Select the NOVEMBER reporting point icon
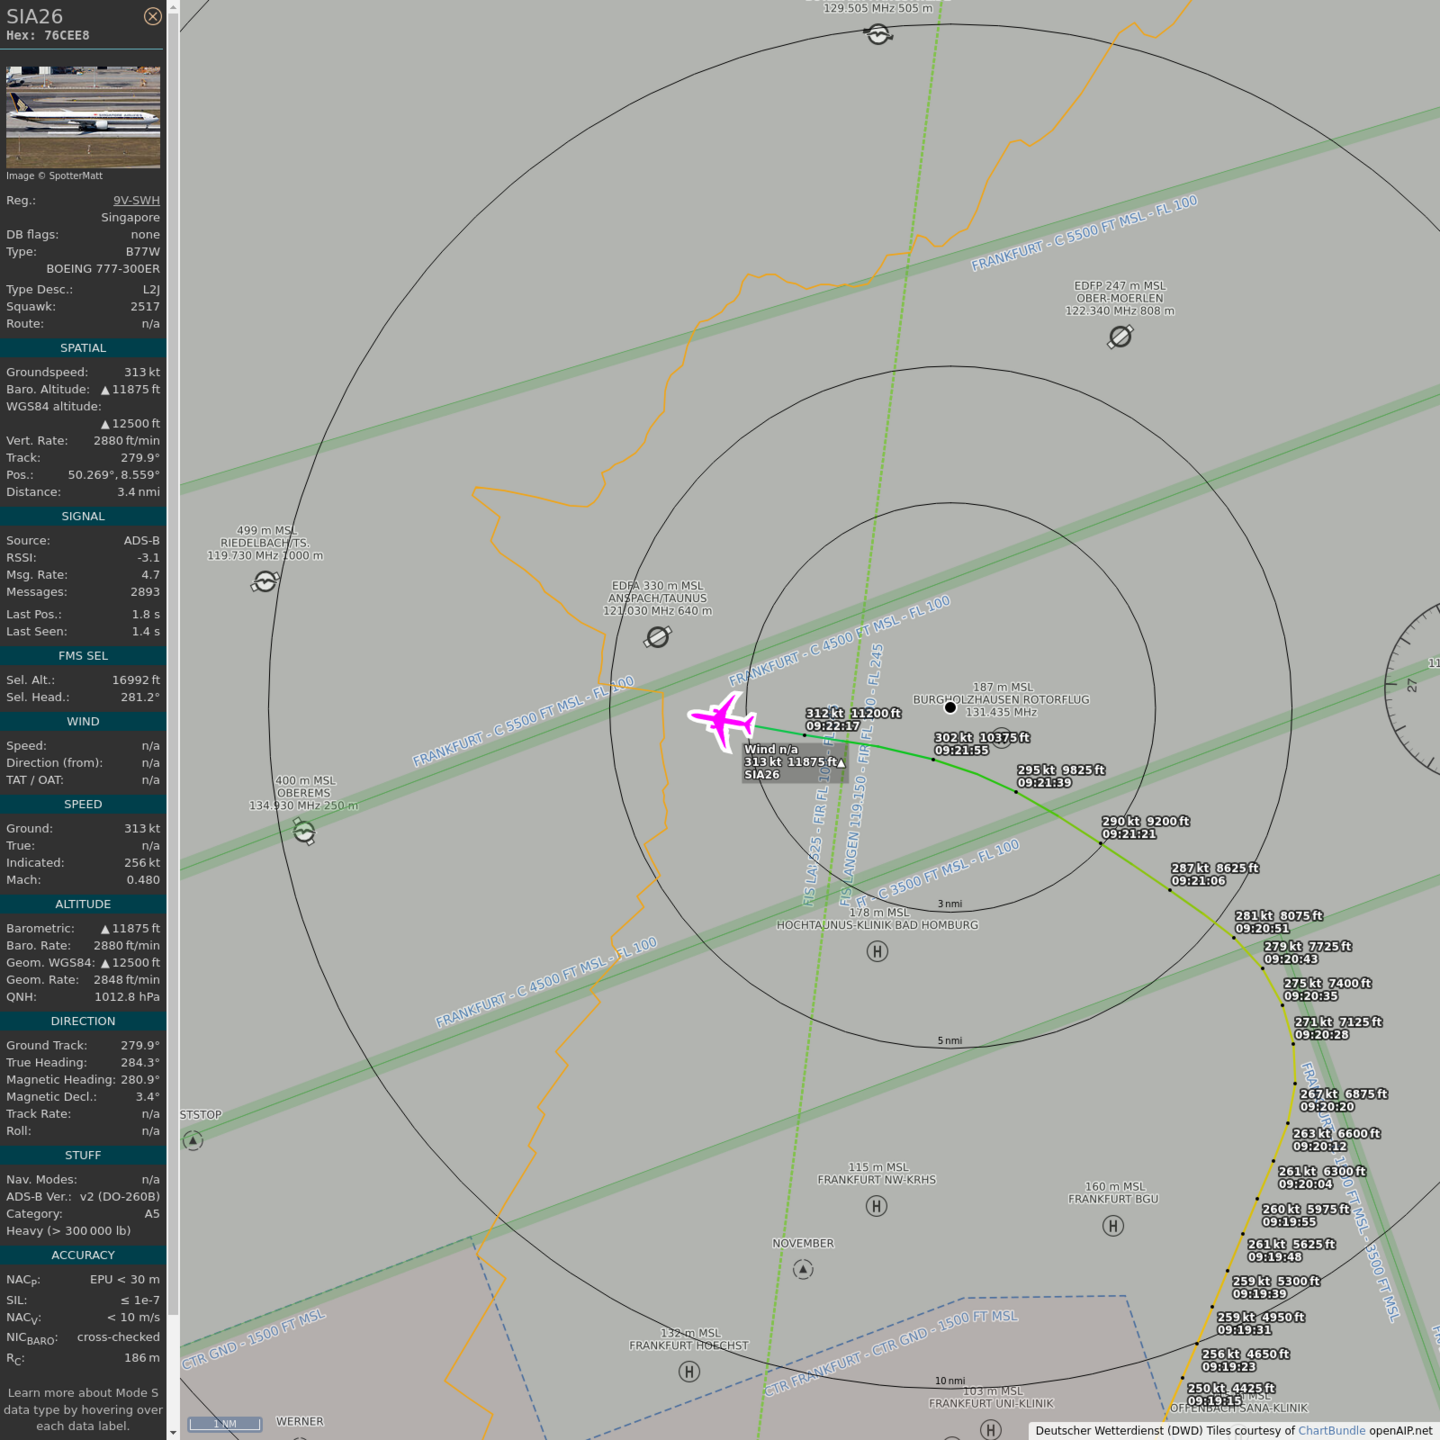 803,1269
